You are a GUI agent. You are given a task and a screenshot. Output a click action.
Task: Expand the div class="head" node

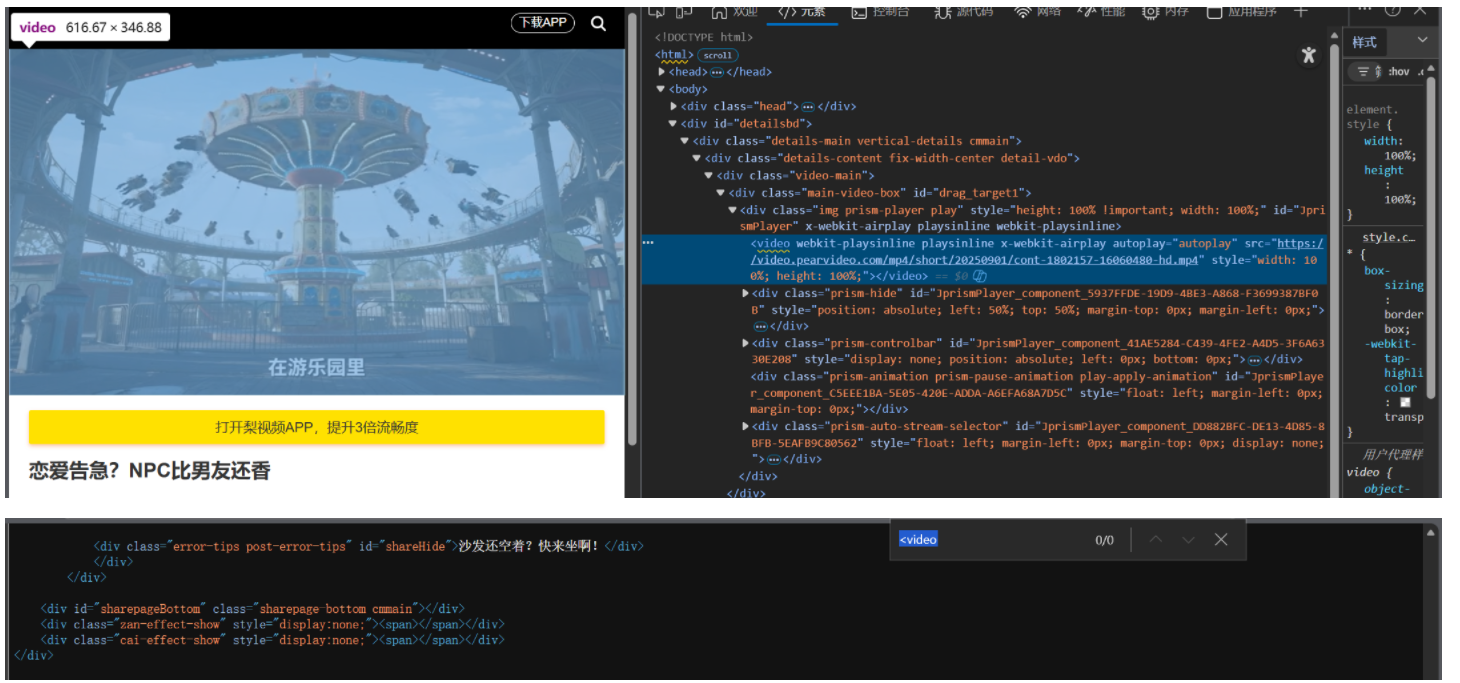[x=674, y=106]
